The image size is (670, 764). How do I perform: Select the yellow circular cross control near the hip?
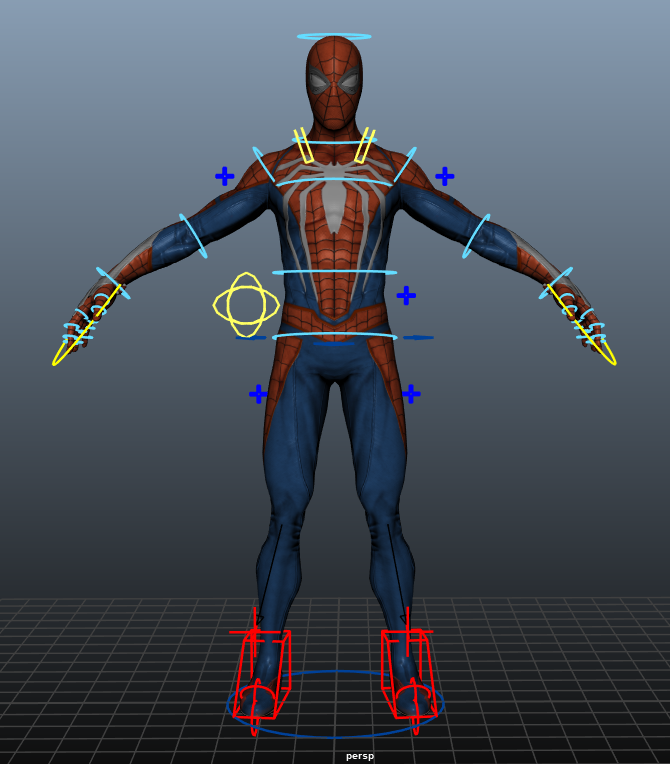pyautogui.click(x=246, y=305)
